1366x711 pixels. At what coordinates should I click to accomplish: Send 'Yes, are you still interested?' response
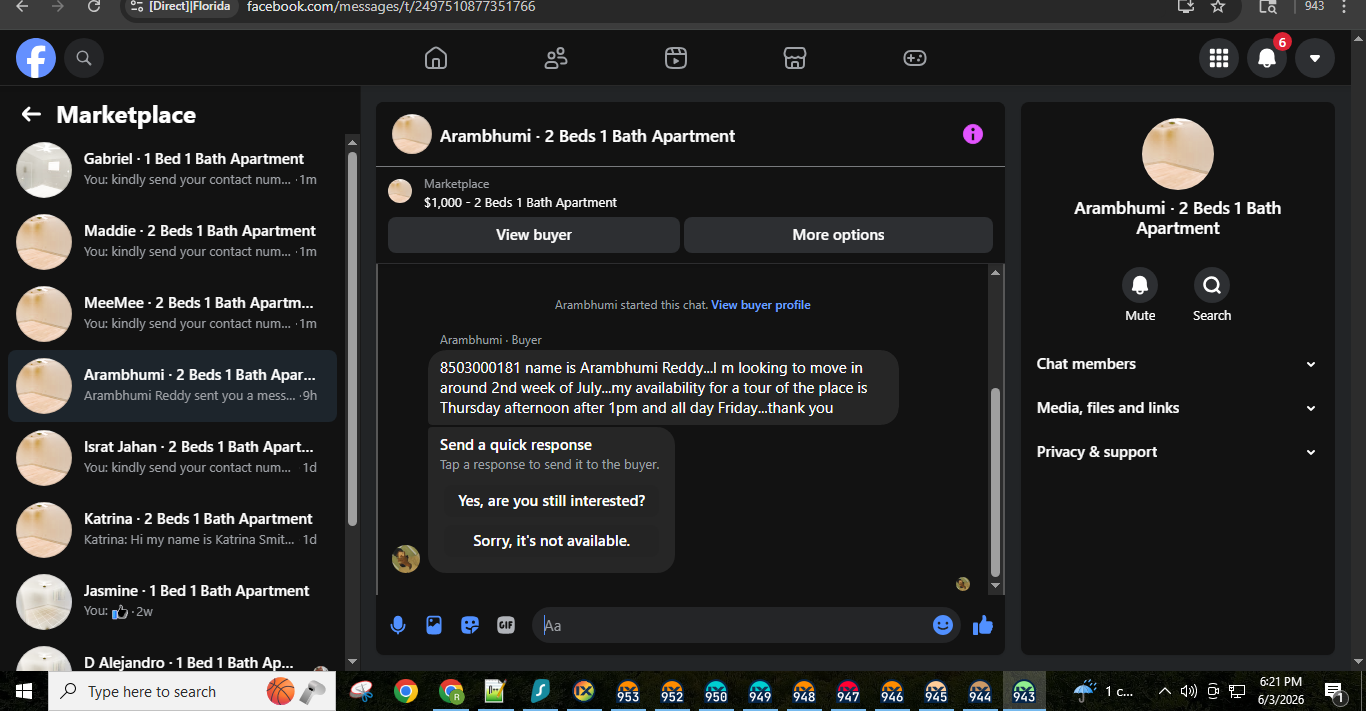pos(552,501)
